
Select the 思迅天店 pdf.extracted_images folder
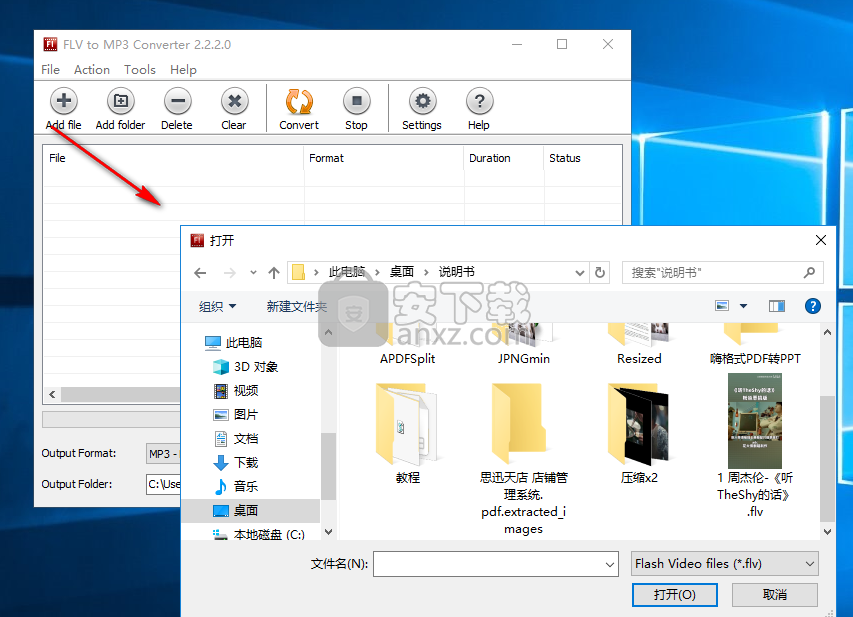(x=523, y=460)
